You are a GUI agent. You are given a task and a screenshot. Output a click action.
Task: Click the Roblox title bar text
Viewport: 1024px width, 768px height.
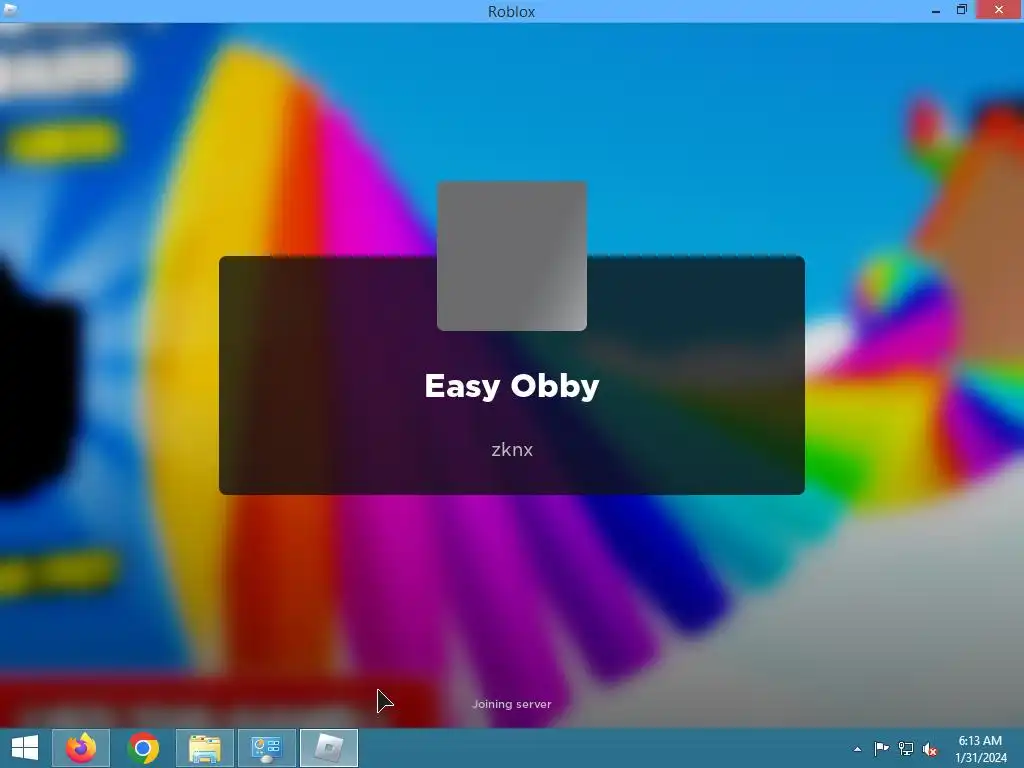511,11
